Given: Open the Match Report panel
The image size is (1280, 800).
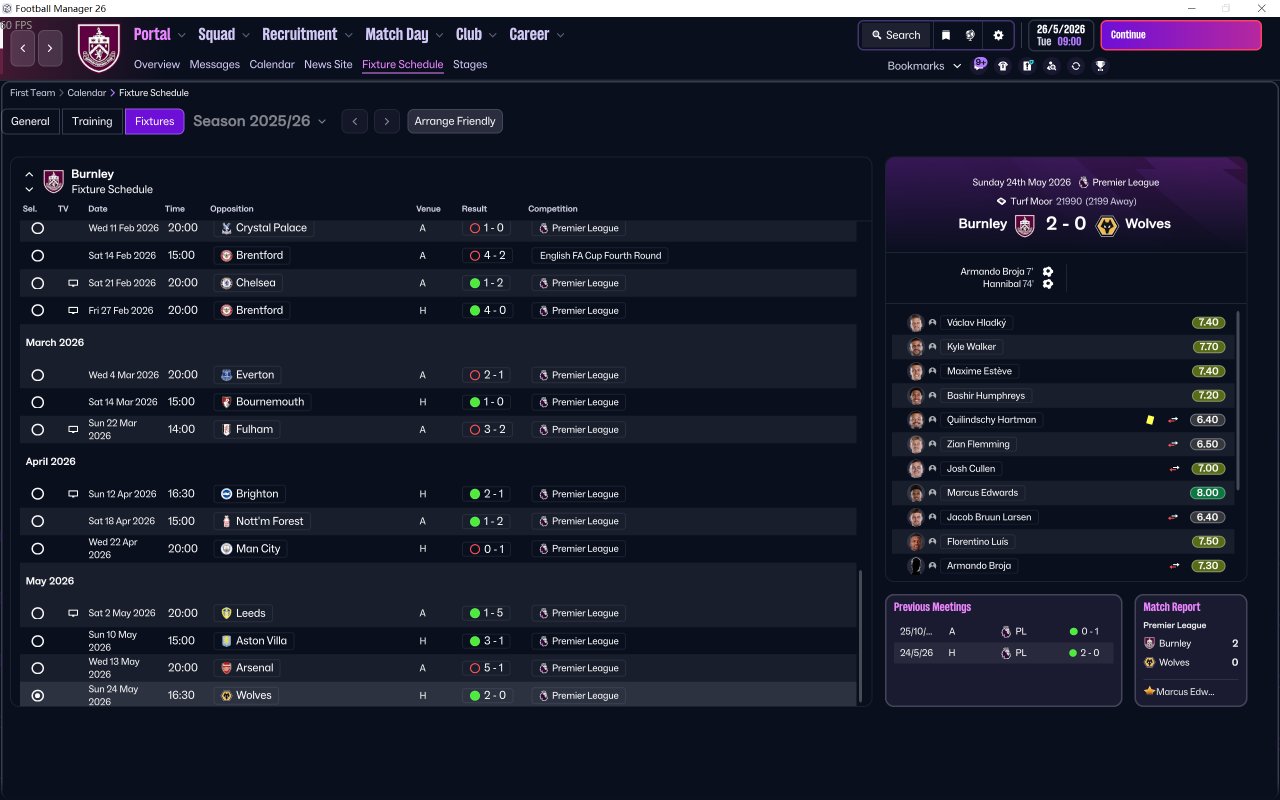Looking at the screenshot, I should [x=1191, y=650].
